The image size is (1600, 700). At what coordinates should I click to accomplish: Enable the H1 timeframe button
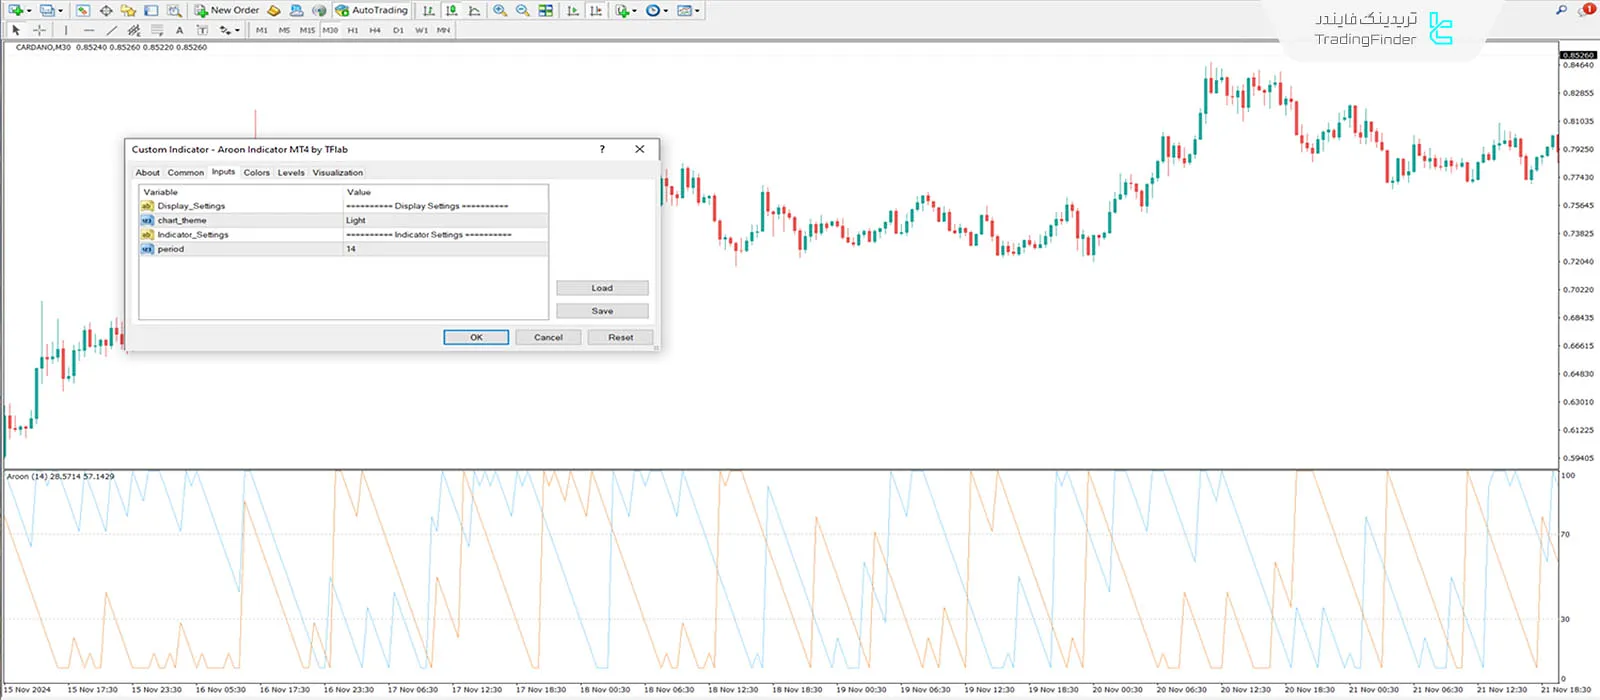click(x=353, y=30)
